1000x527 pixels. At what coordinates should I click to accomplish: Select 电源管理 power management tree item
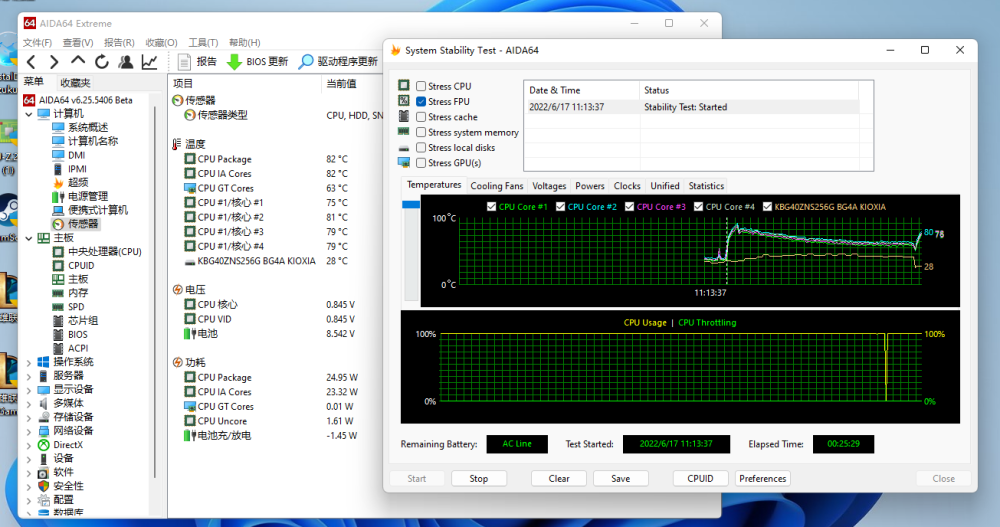(80, 197)
